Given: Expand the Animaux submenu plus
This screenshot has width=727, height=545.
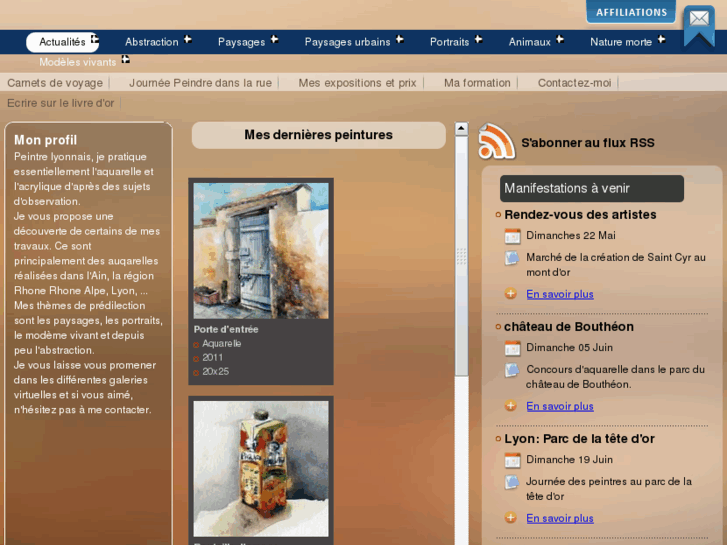Looking at the screenshot, I should coord(560,39).
